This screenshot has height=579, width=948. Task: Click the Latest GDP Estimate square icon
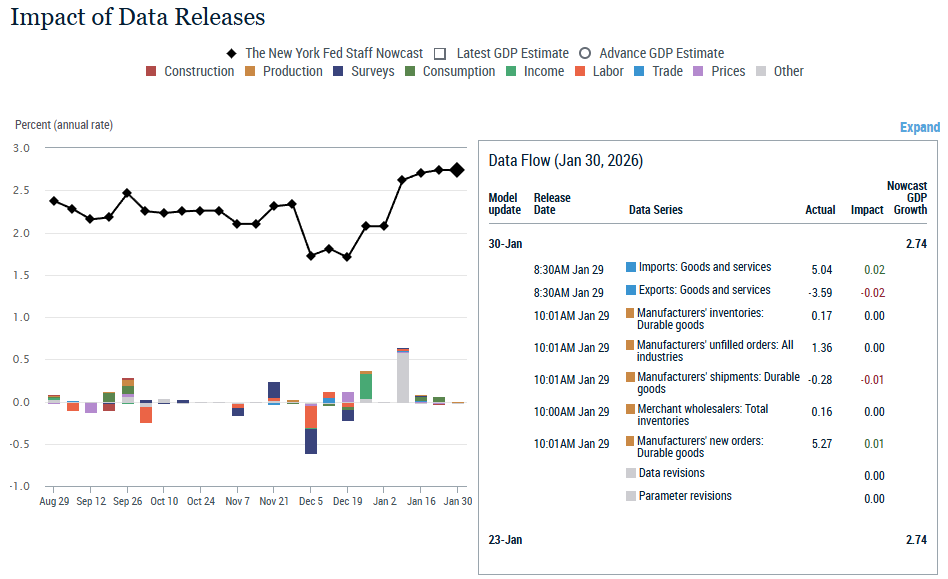443,53
